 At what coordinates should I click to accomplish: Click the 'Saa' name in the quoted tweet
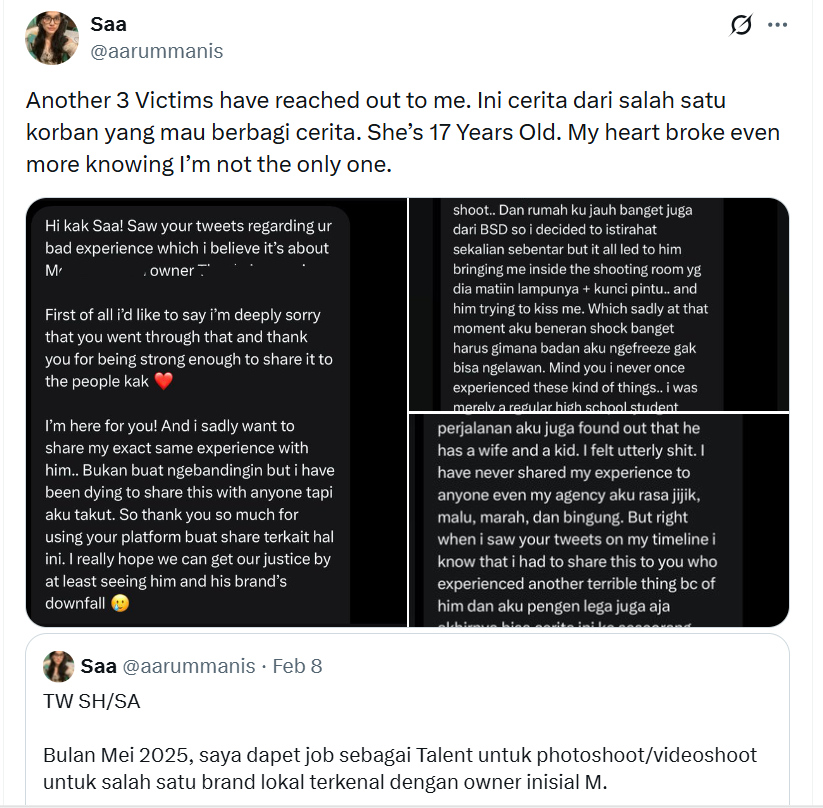pyautogui.click(x=98, y=666)
